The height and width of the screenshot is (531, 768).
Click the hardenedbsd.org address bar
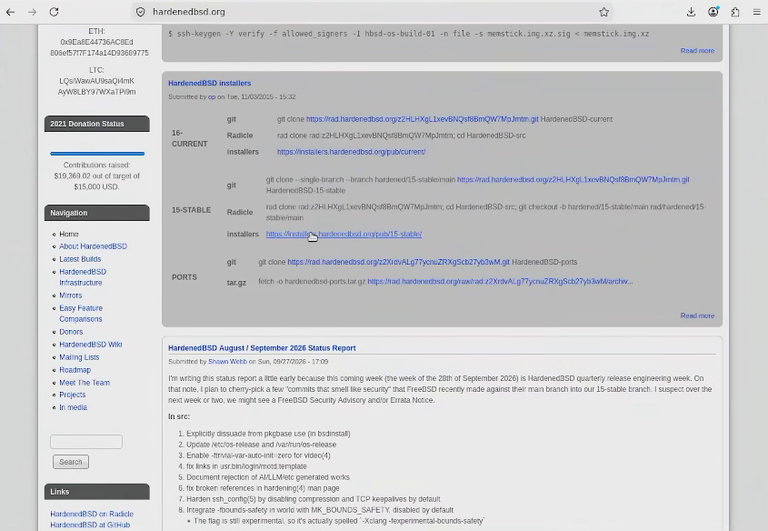pyautogui.click(x=370, y=12)
